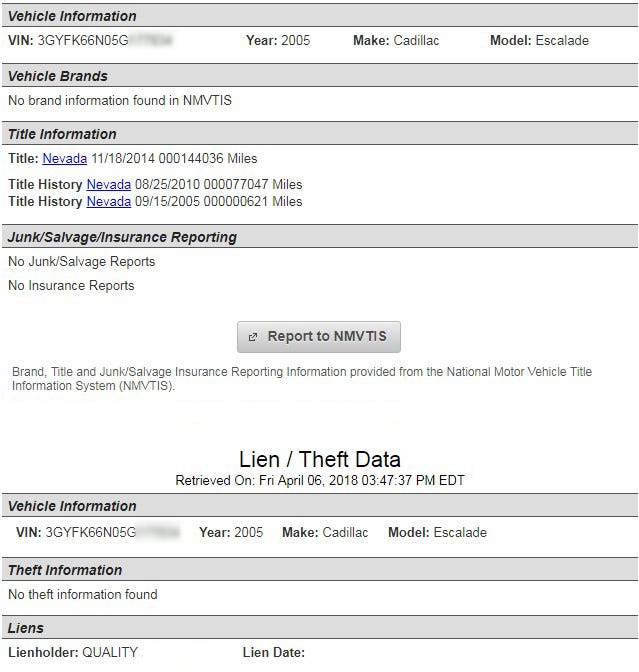Click Make: Cadillac in the Lien section
639x672 pixels.
[x=325, y=532]
